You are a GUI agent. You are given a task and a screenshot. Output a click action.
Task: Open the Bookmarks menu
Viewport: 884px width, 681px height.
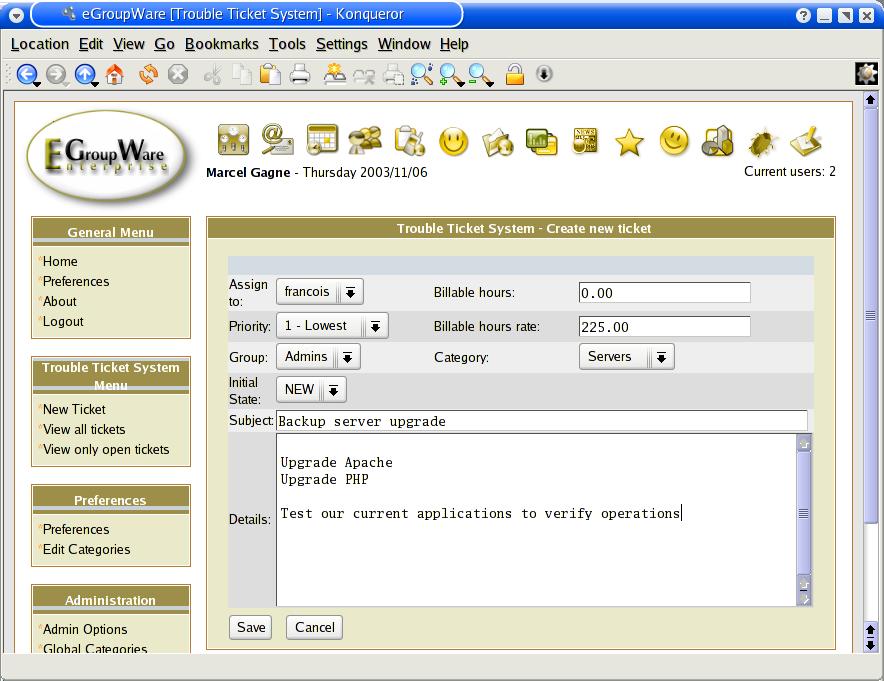tap(221, 44)
